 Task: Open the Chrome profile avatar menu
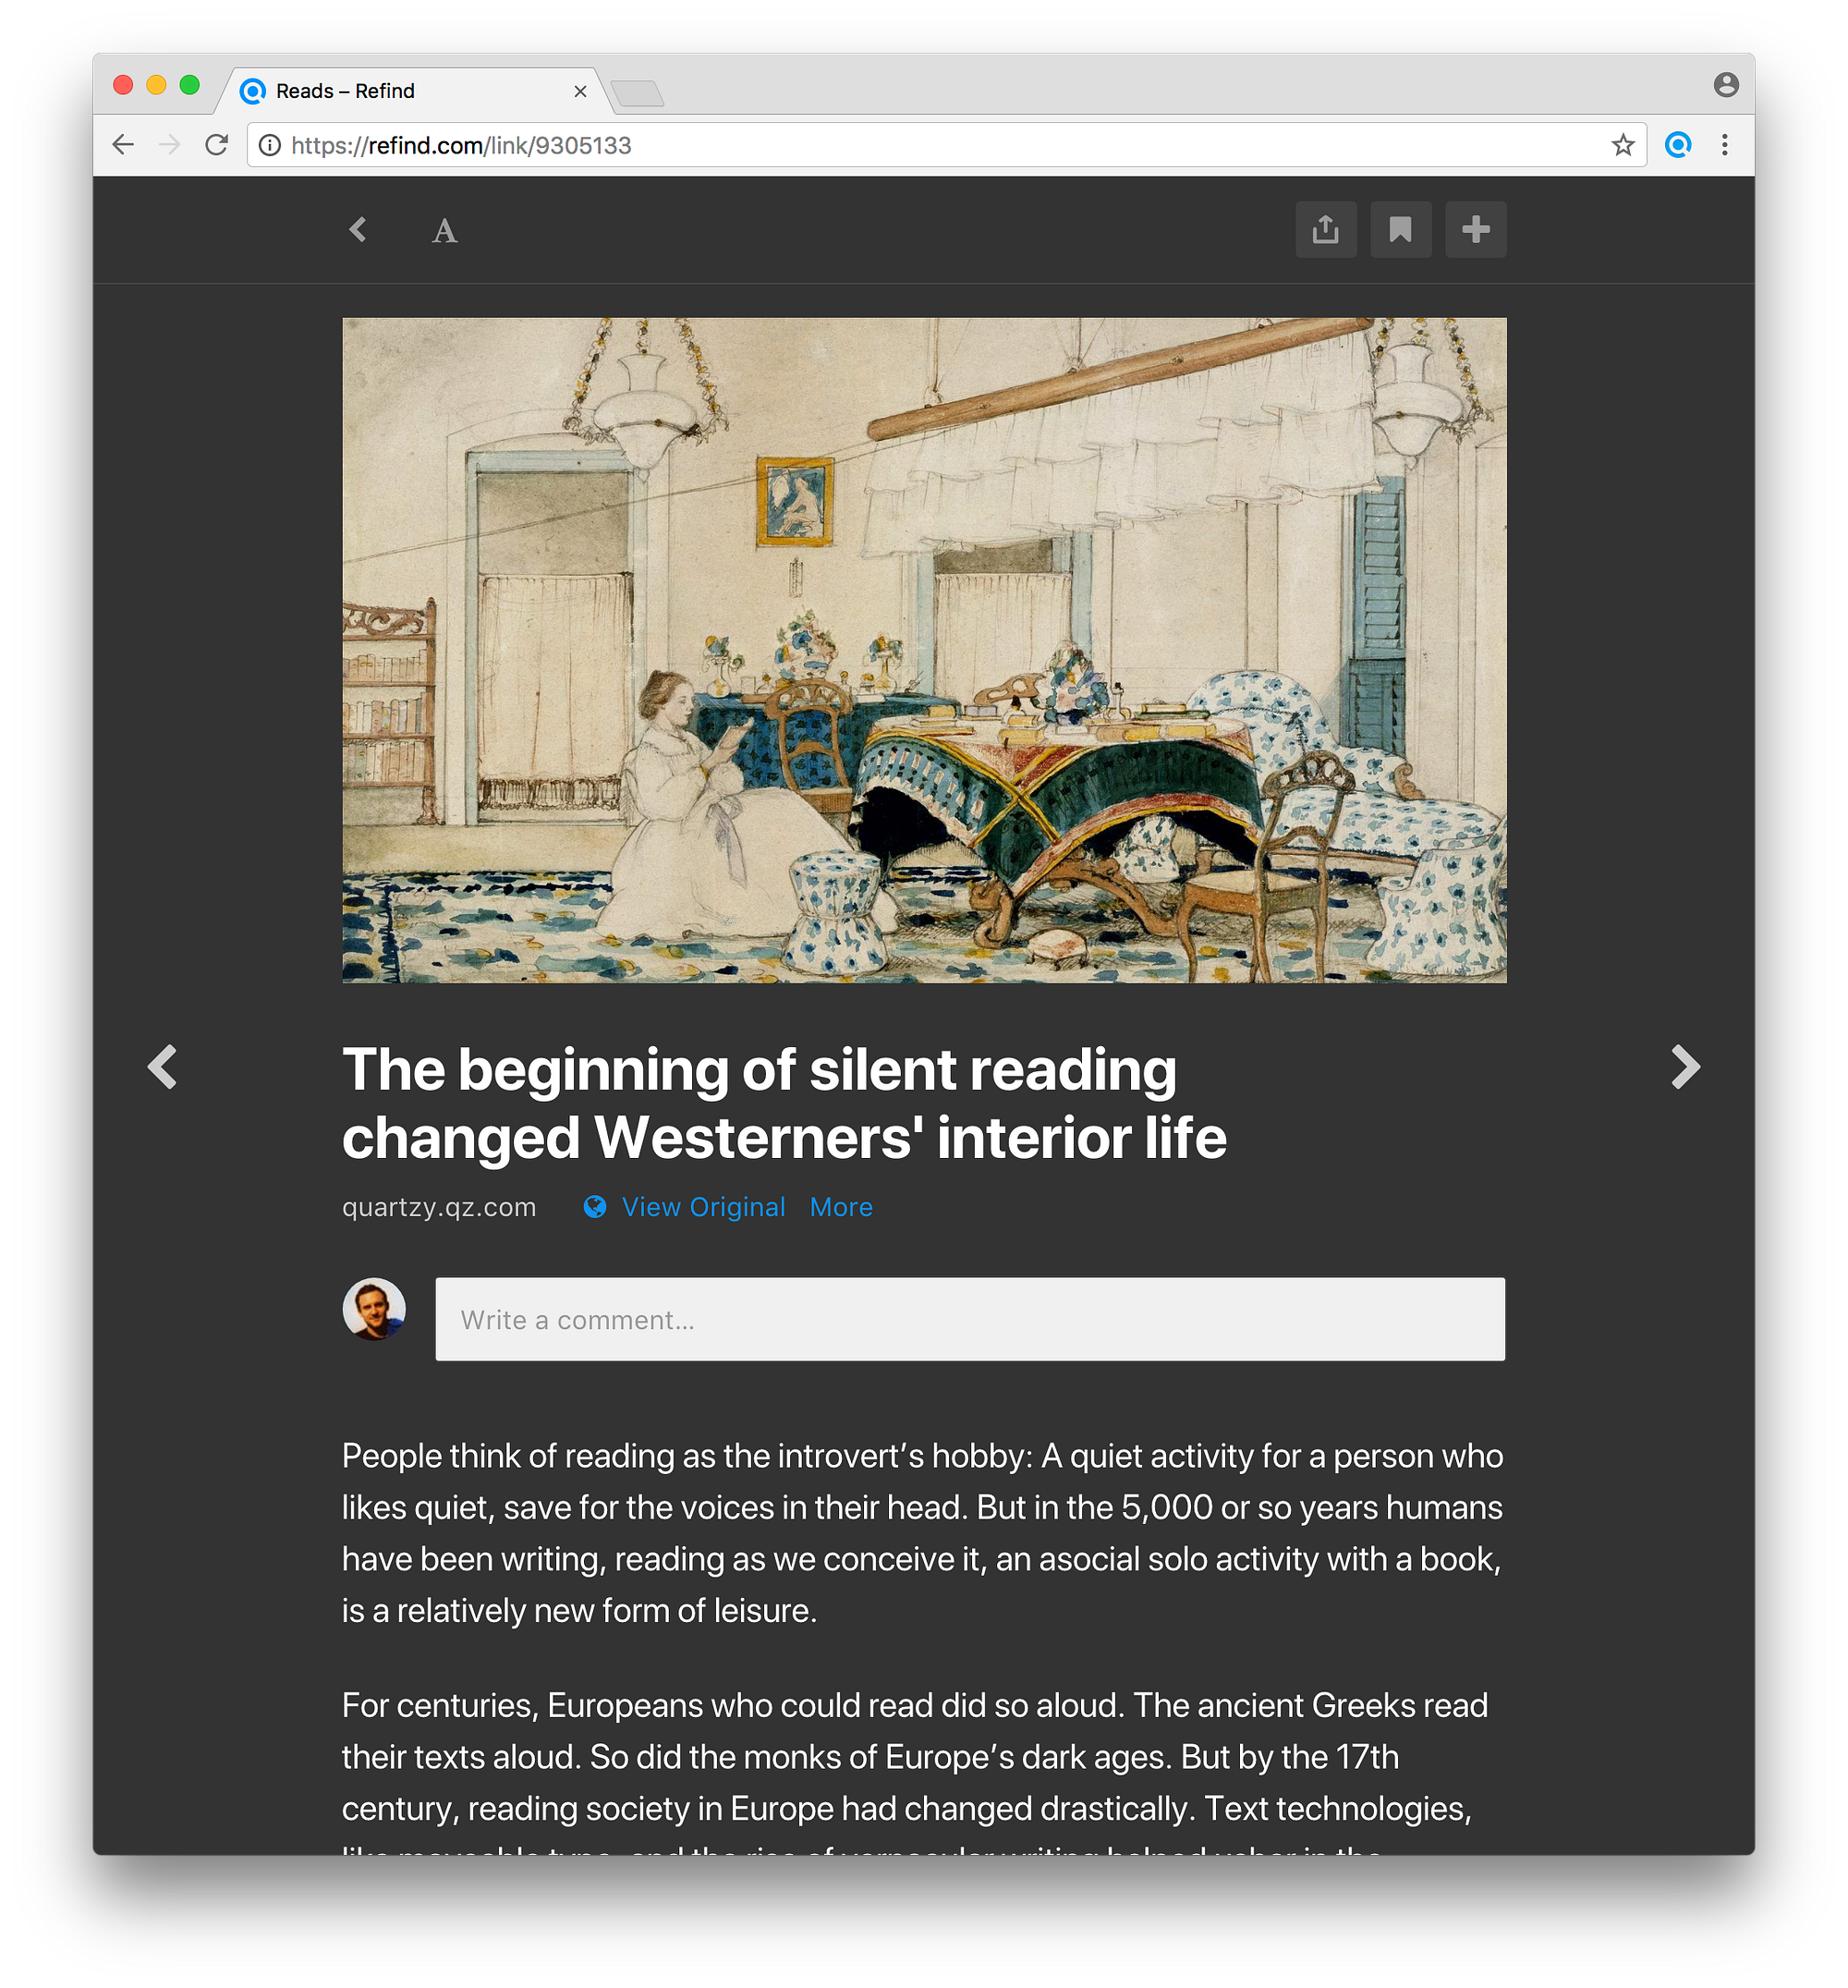click(1725, 85)
